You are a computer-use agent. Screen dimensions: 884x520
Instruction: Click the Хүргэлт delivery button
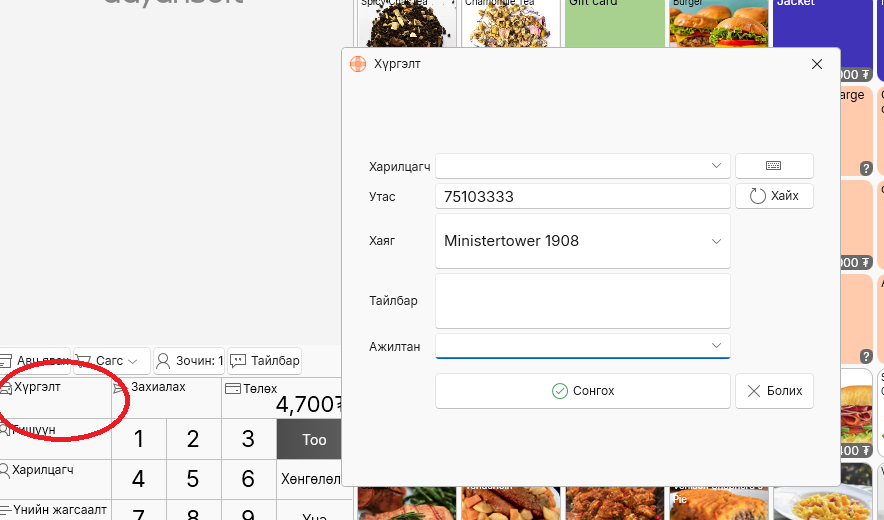55,398
